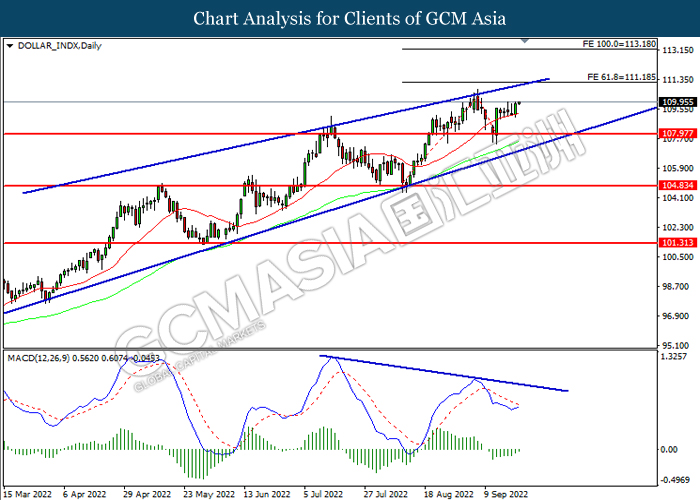Image resolution: width=700 pixels, height=500 pixels.
Task: Click the 15 Mar 2022 date label
Action: [27, 494]
